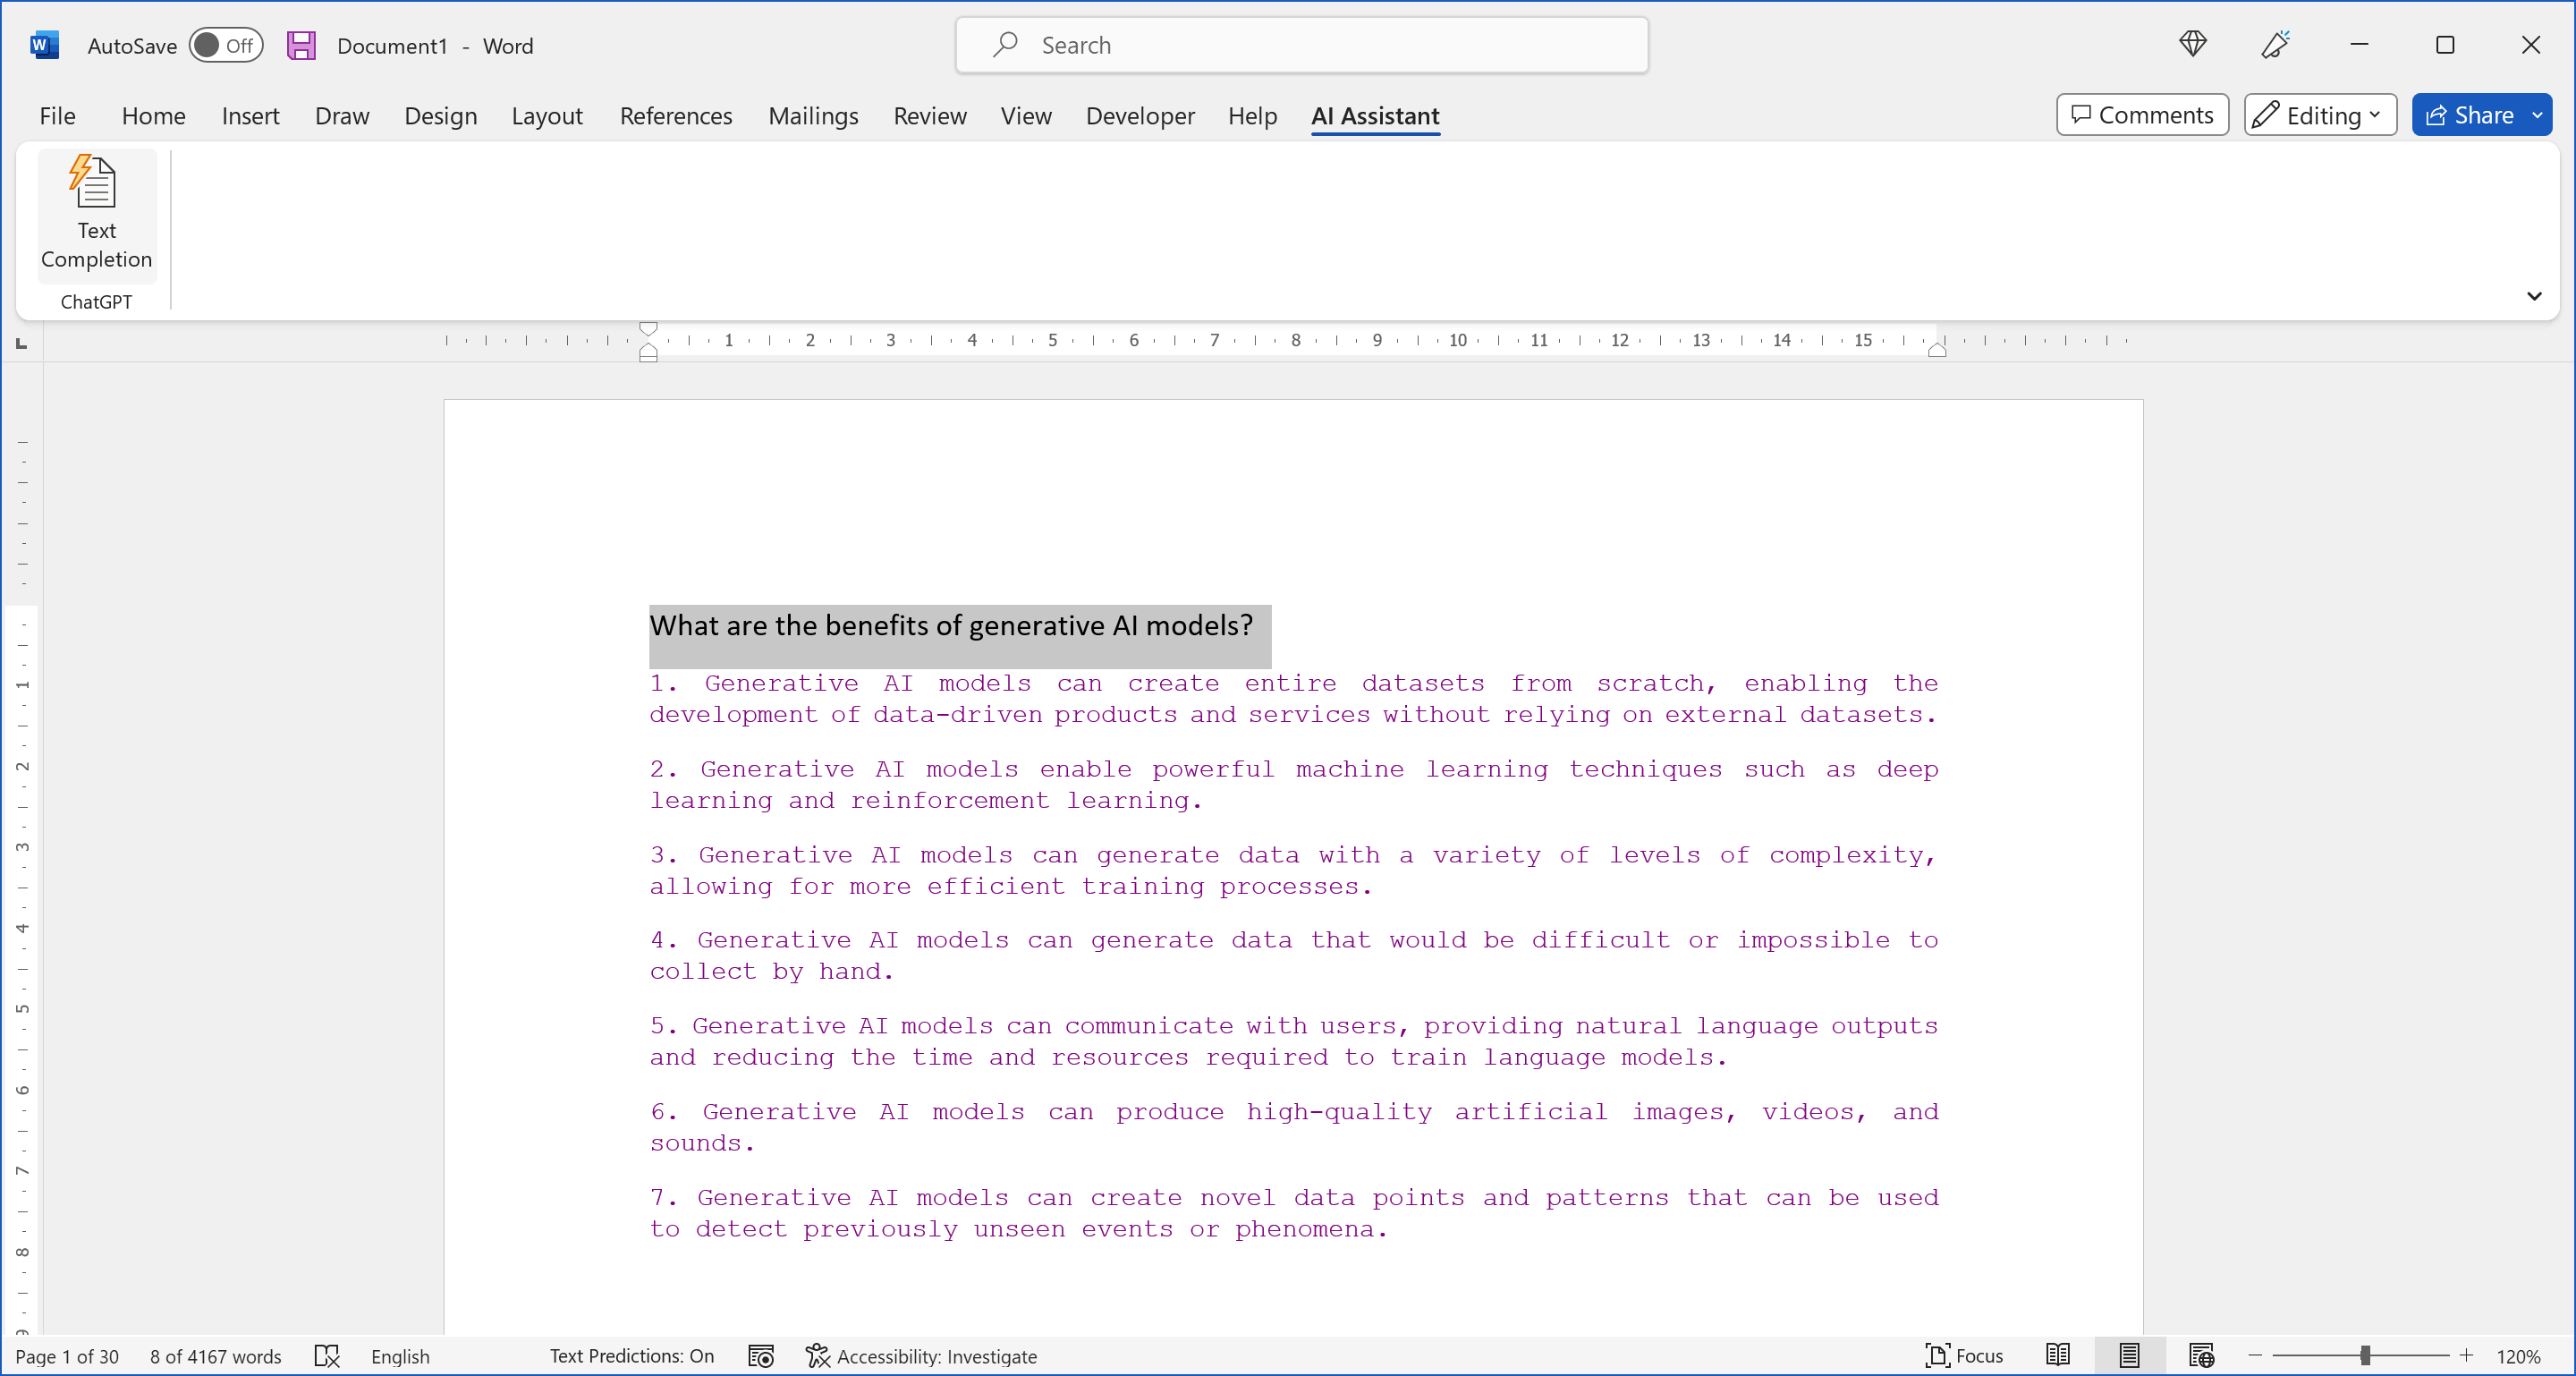
Task: Click the pen sparkle Coming Soon icon
Action: tap(2275, 45)
